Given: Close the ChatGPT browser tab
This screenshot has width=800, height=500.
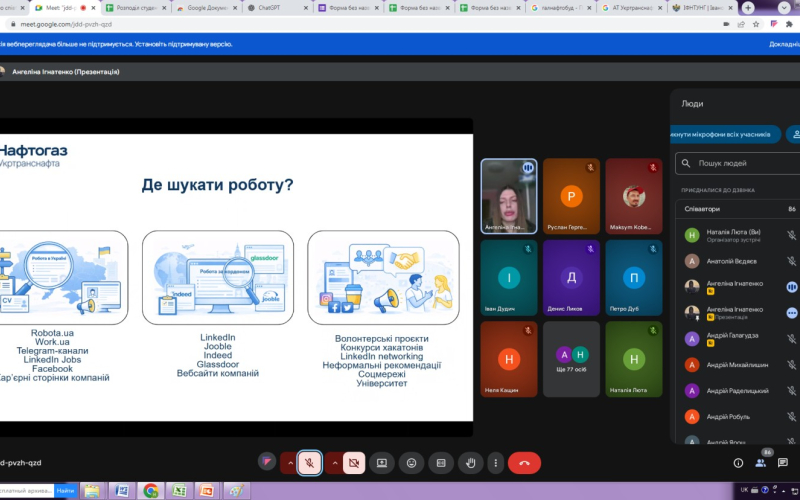Looking at the screenshot, I should pos(306,8).
